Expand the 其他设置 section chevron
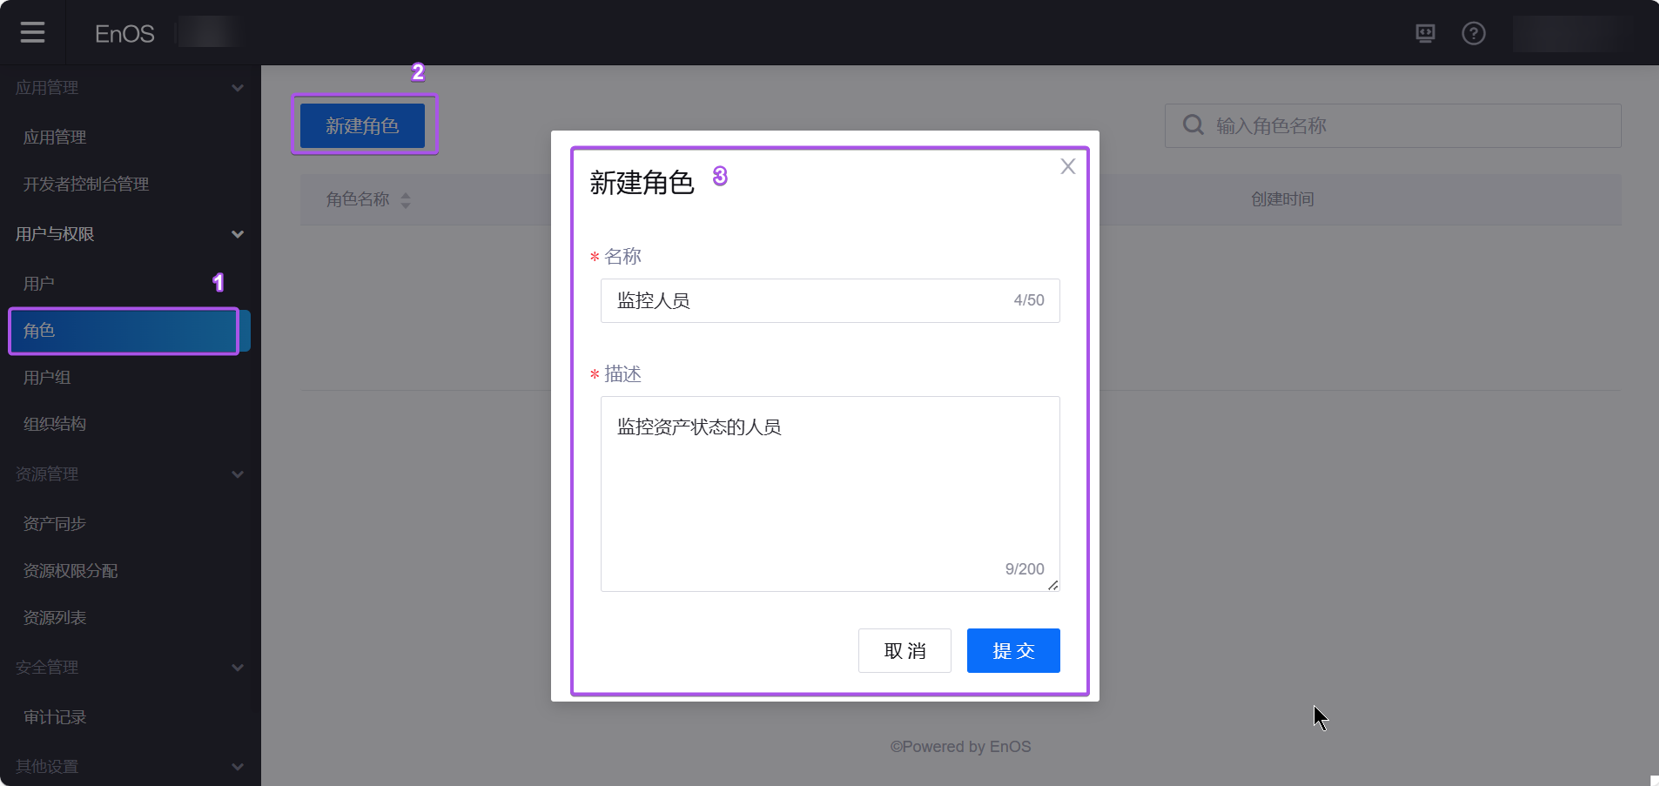This screenshot has height=786, width=1659. (x=237, y=766)
